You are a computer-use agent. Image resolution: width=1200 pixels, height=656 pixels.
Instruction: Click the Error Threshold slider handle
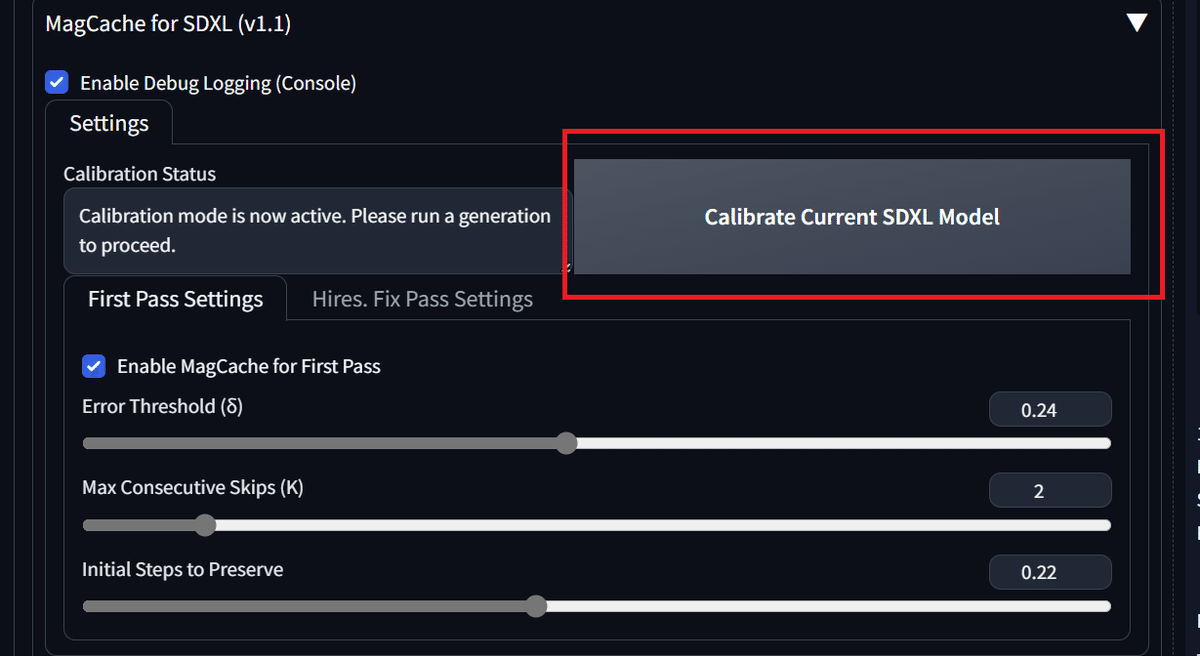[x=566, y=443]
